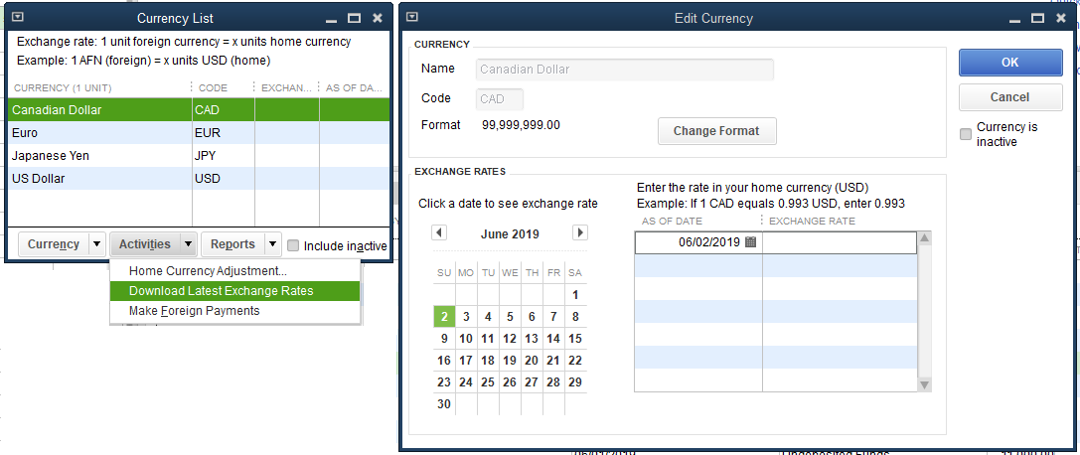Select June 15 in the calendar
This screenshot has width=1080, height=455.
point(575,339)
